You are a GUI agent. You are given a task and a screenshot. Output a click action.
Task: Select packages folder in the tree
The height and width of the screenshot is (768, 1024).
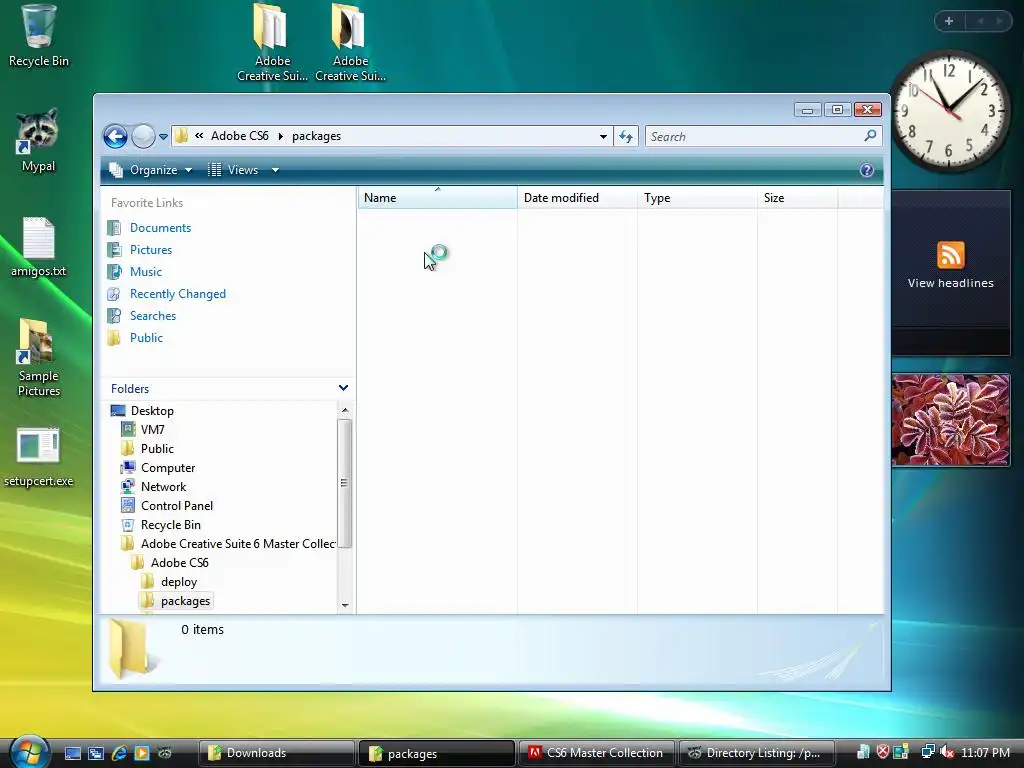[185, 601]
